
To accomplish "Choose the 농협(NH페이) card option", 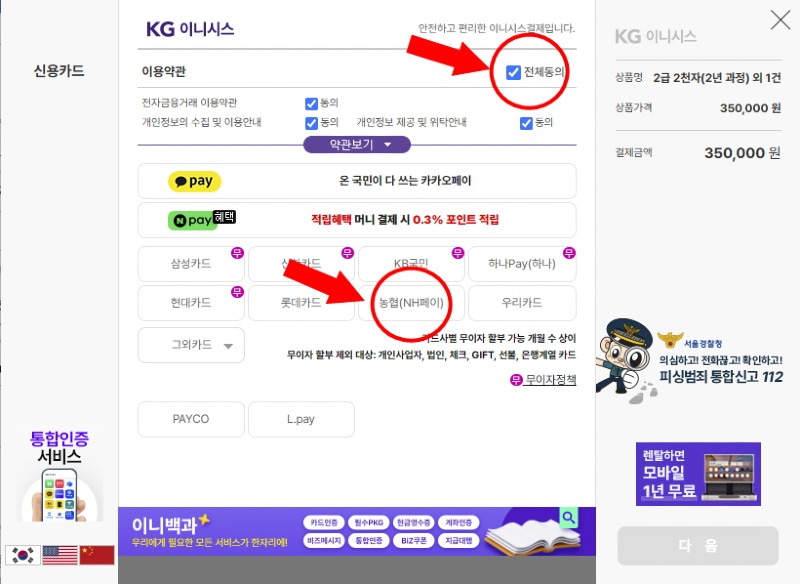I will coord(411,303).
